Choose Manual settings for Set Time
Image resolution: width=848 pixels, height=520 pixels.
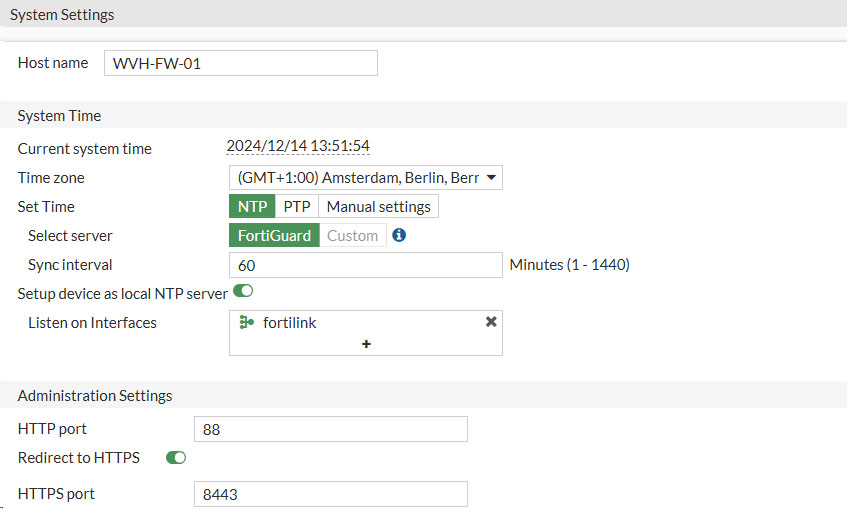(379, 207)
